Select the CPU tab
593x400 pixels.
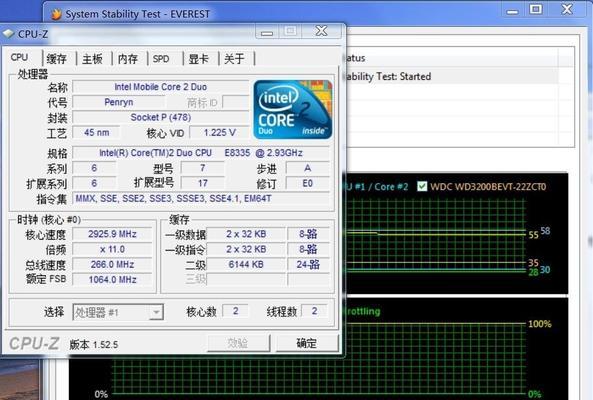tap(20, 57)
